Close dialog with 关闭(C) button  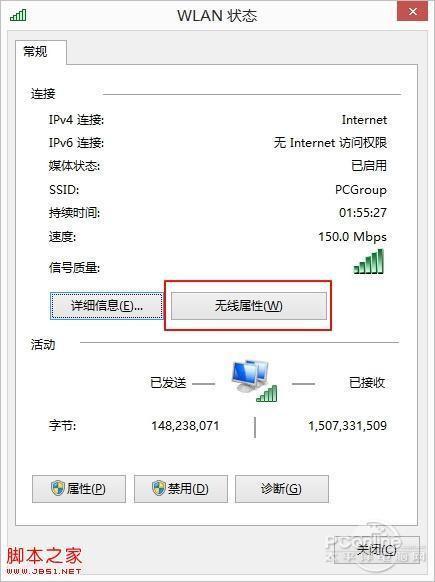click(377, 550)
